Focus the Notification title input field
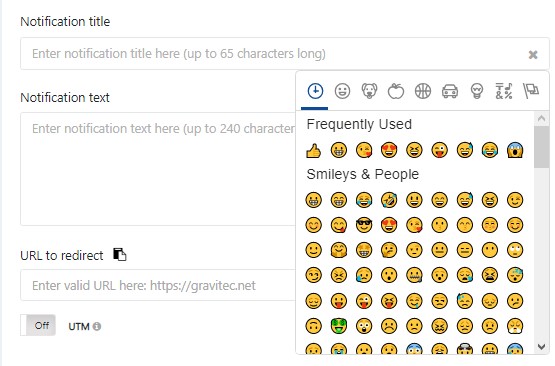This screenshot has width=555, height=366. [285, 53]
